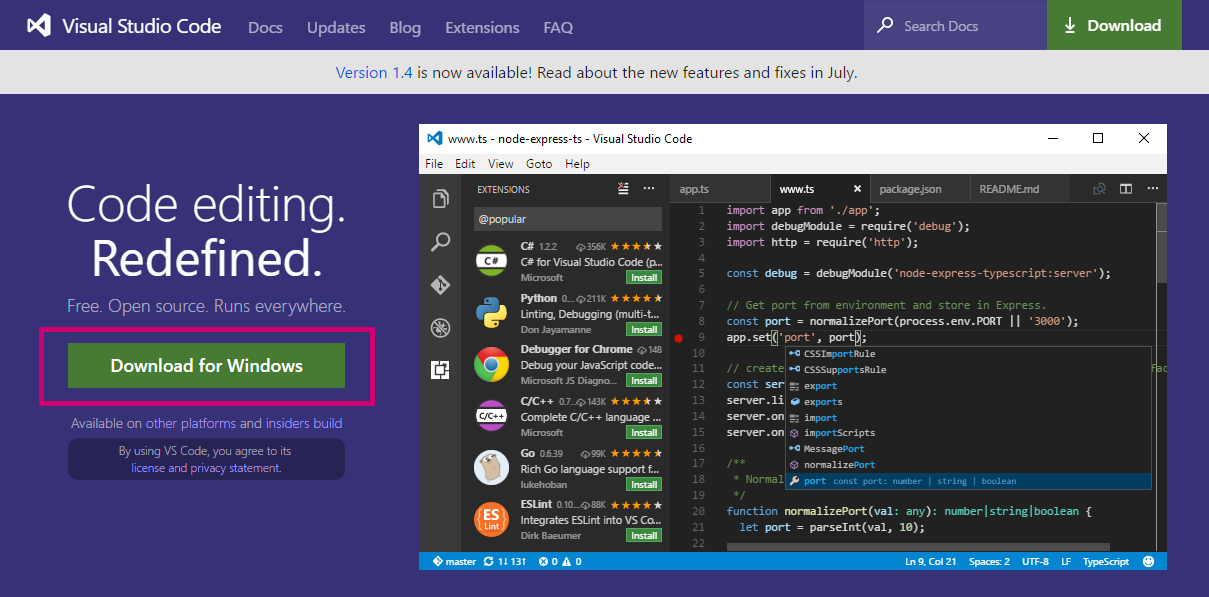The width and height of the screenshot is (1209, 597).
Task: Open the Search view in activity bar
Action: (440, 242)
